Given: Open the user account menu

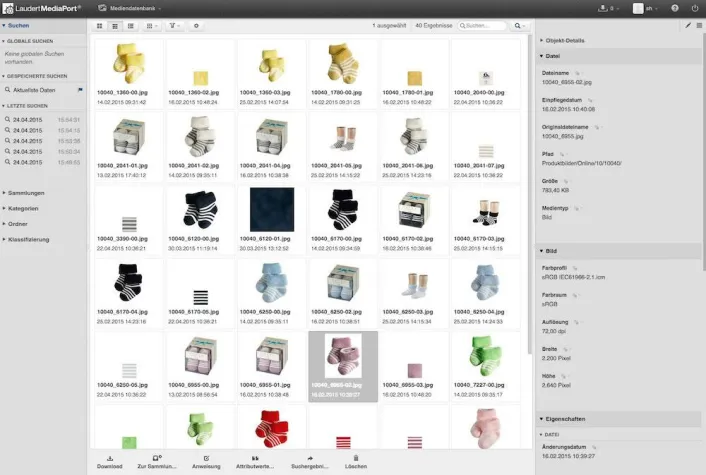Looking at the screenshot, I should [x=645, y=8].
